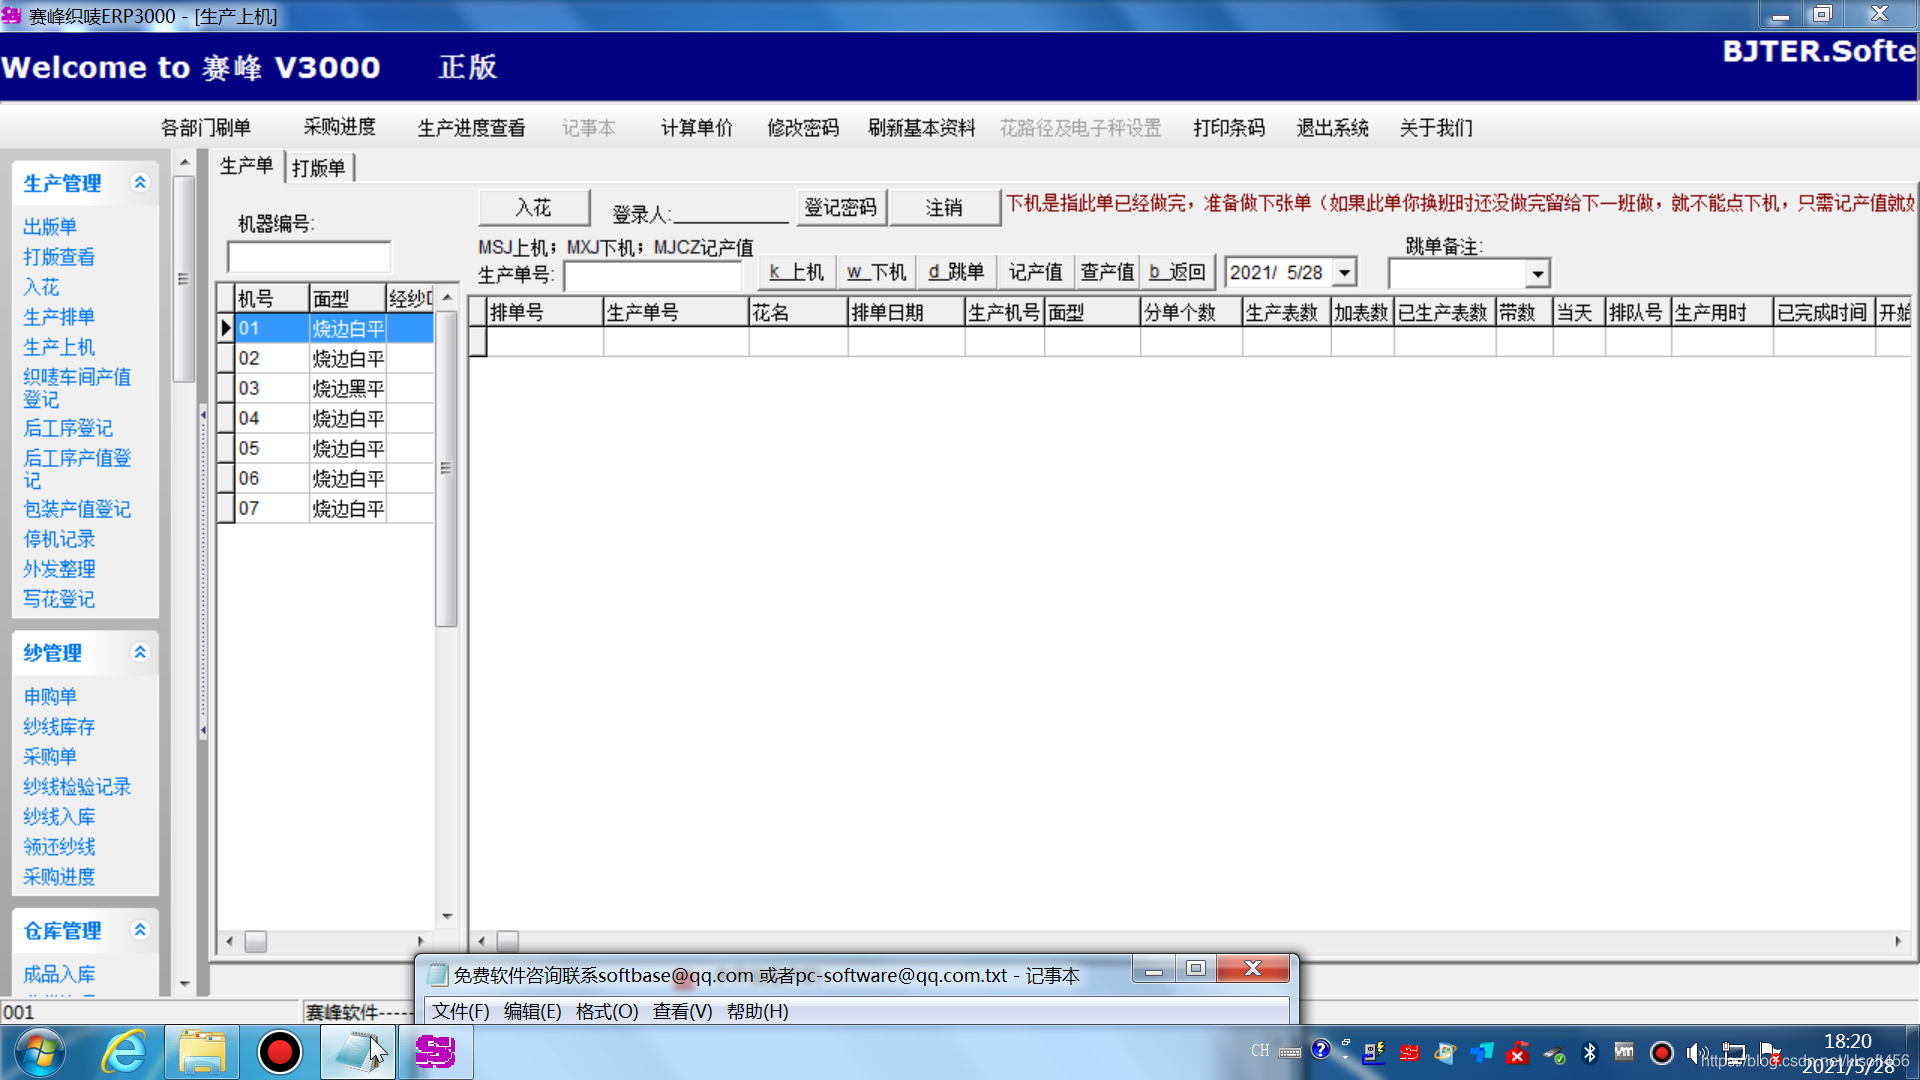Collapse the 纱管理 panel section
Screen dimensions: 1920x1080
click(x=140, y=652)
